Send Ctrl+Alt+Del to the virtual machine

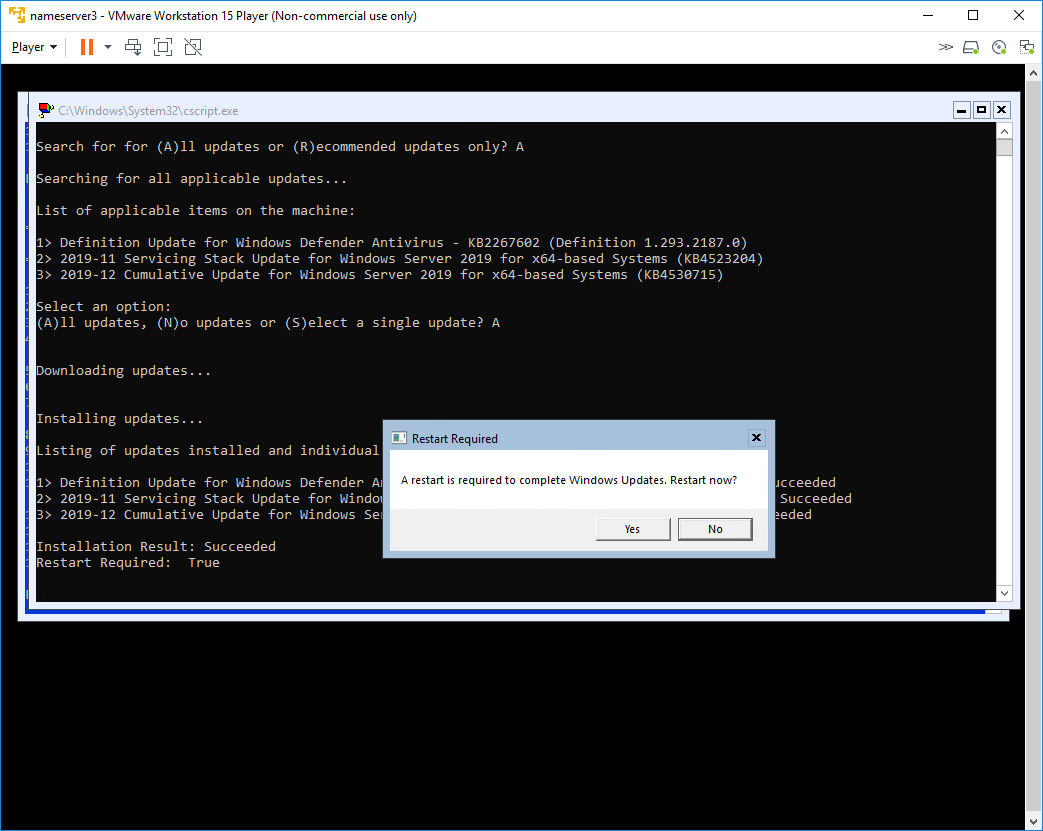(133, 47)
